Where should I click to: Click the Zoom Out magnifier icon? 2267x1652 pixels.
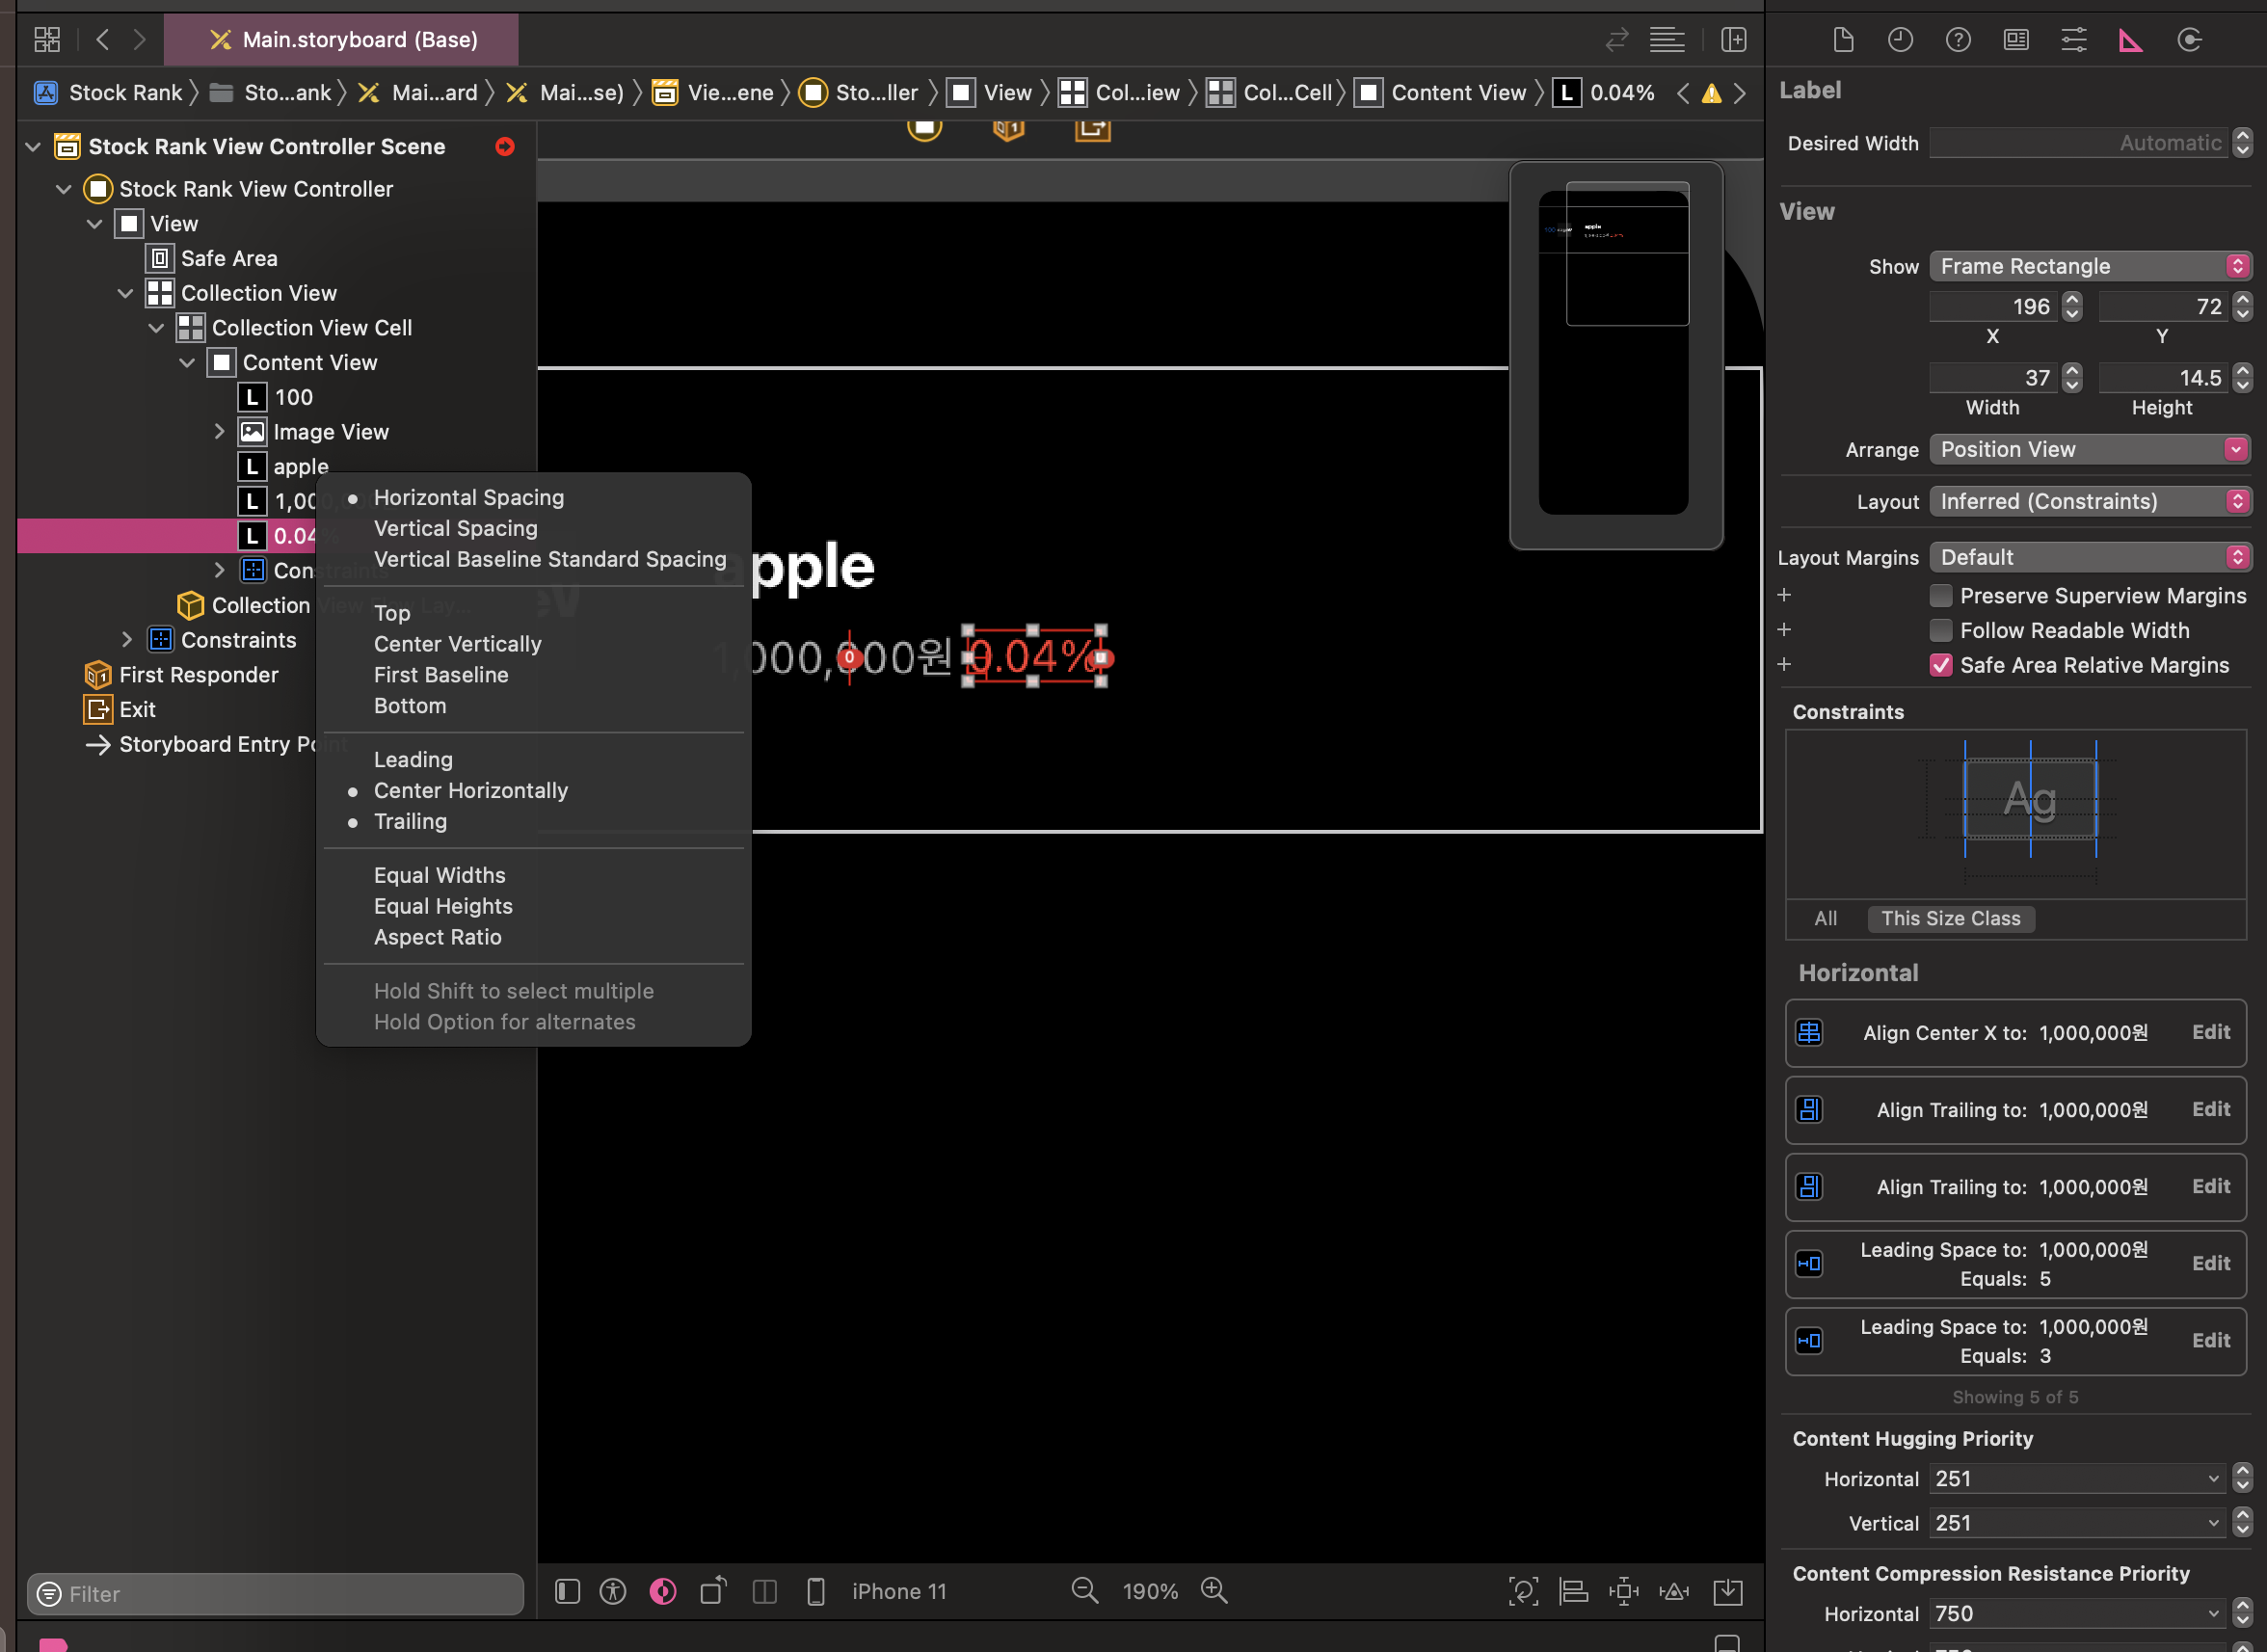pyautogui.click(x=1084, y=1590)
